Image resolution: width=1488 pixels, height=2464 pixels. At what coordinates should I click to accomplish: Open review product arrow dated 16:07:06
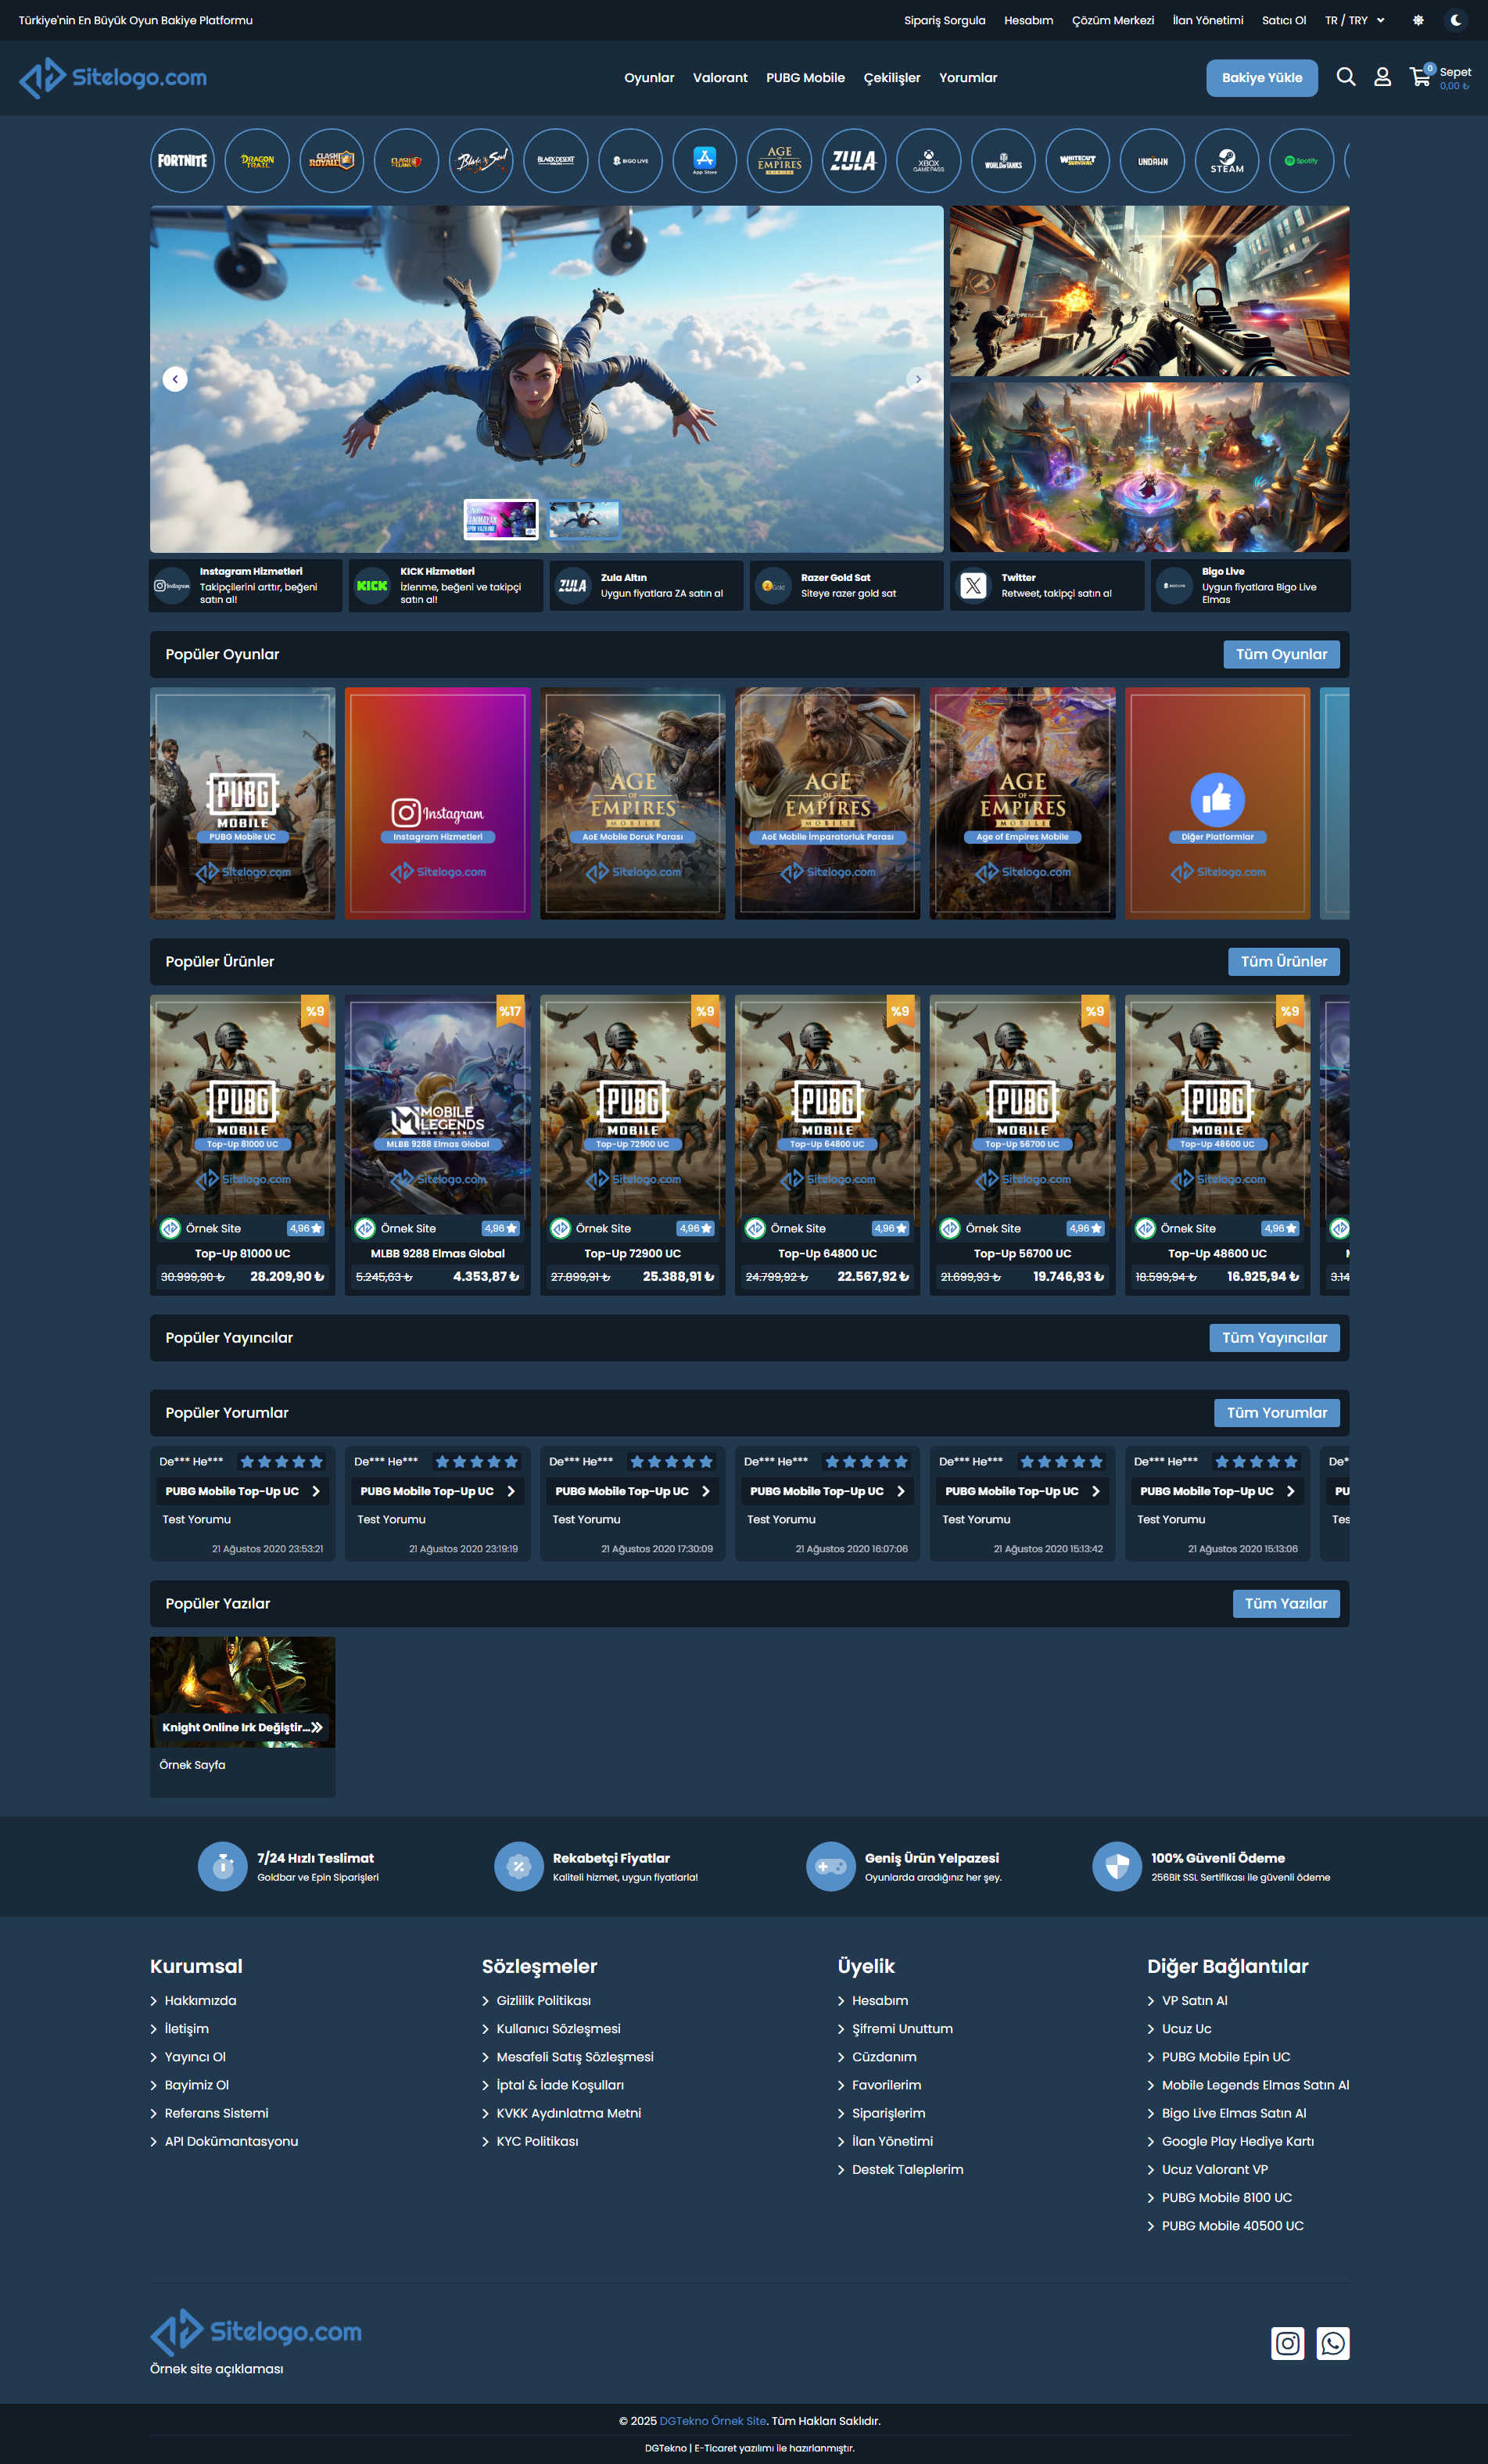[x=901, y=1491]
